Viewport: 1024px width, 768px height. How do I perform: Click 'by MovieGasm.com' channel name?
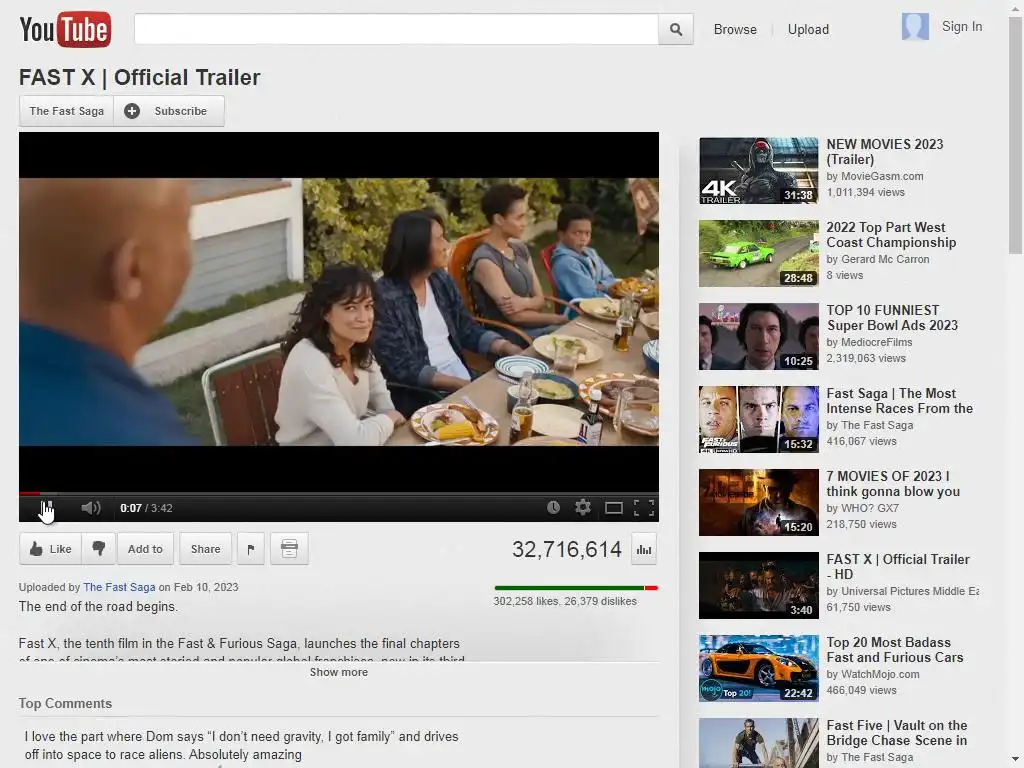(874, 176)
